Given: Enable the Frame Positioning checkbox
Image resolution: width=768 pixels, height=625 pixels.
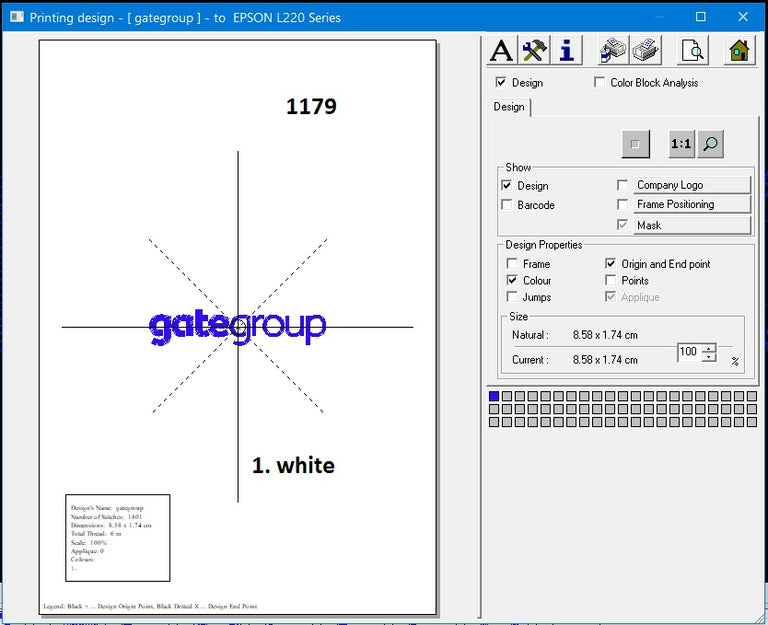Looking at the screenshot, I should pyautogui.click(x=622, y=204).
